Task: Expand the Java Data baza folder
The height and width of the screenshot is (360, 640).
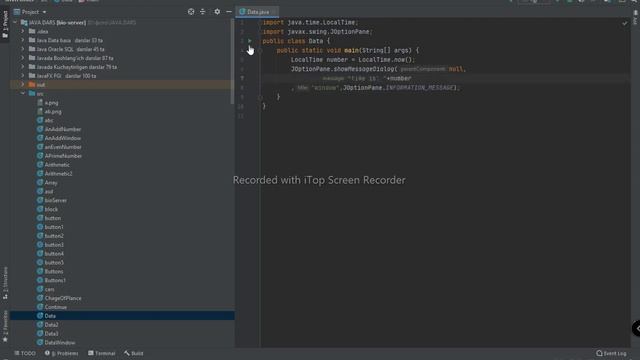Action: pos(23,40)
